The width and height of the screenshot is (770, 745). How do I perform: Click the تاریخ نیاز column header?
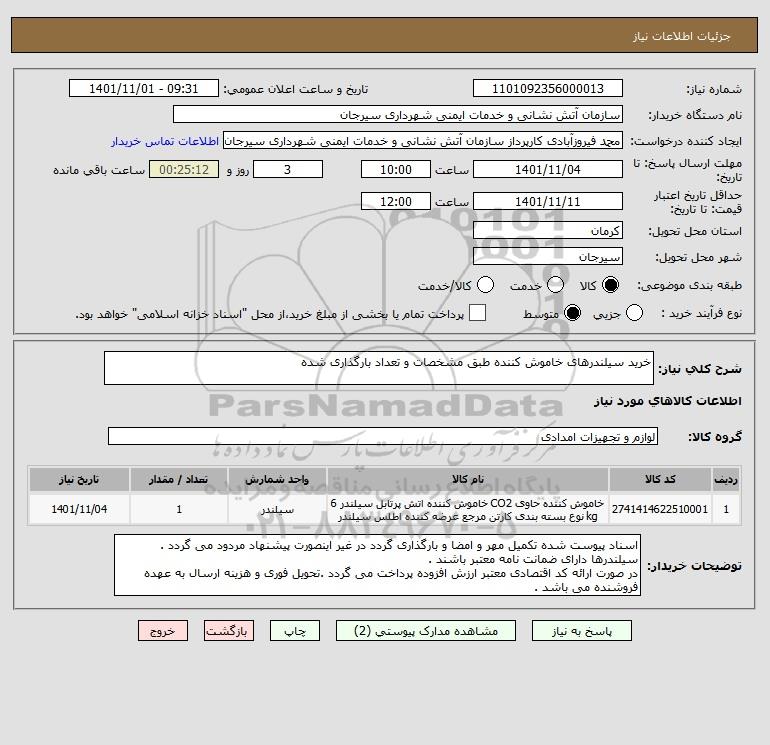79,479
